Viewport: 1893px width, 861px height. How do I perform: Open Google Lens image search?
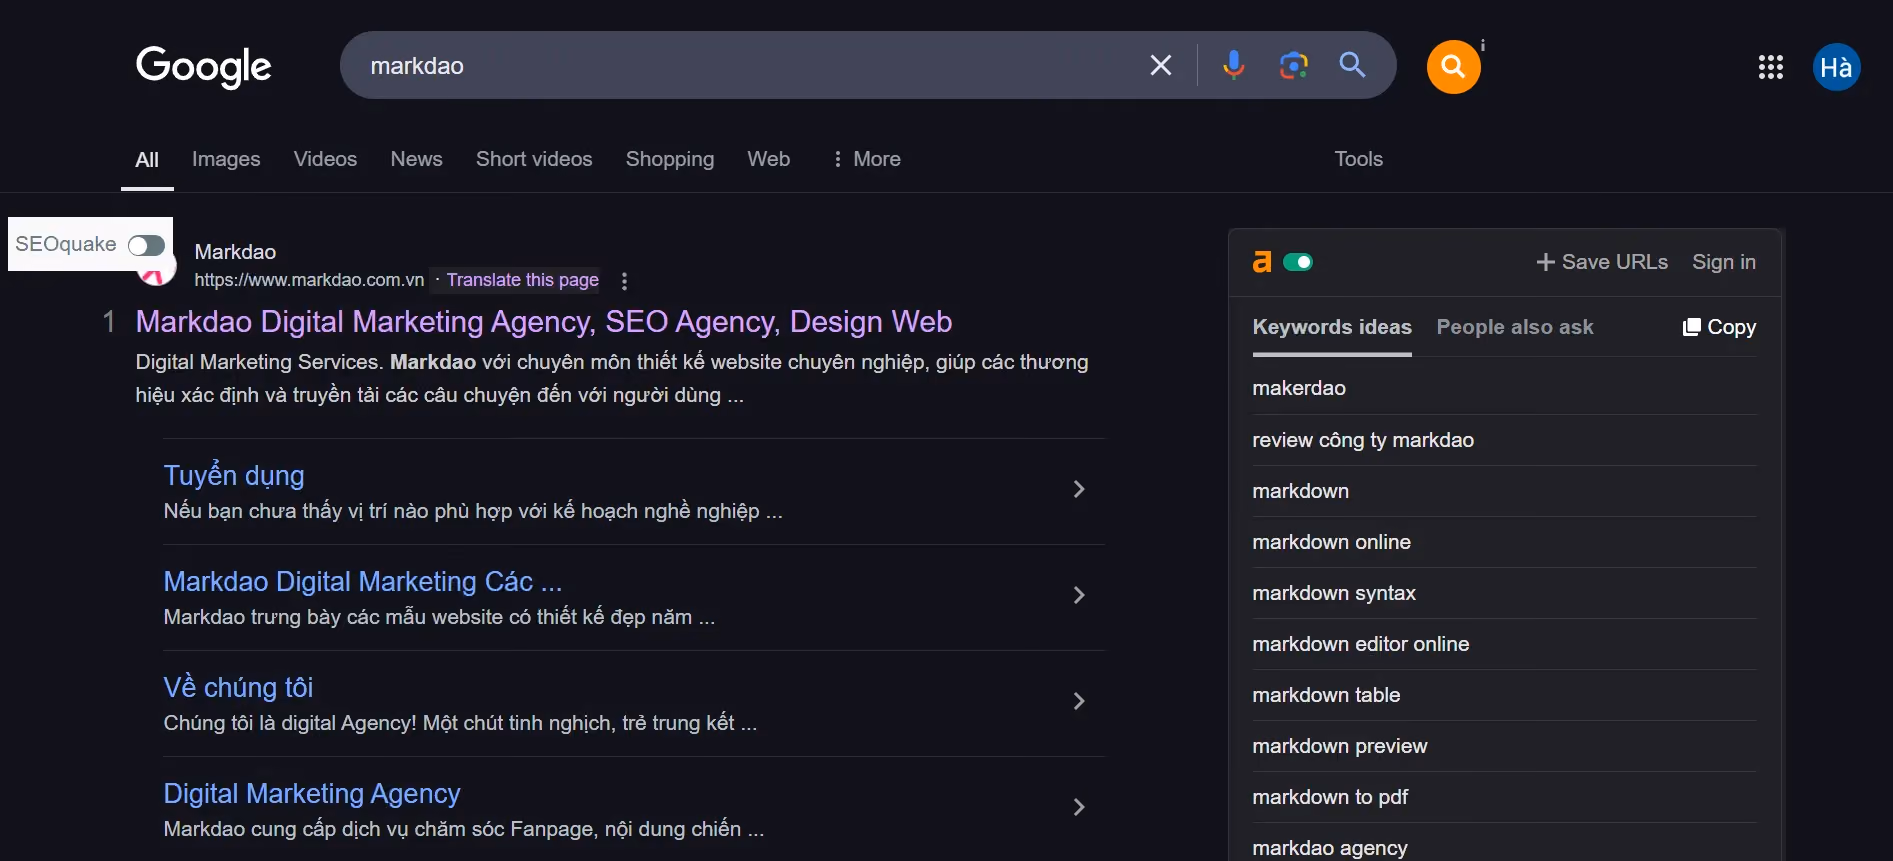(x=1293, y=65)
